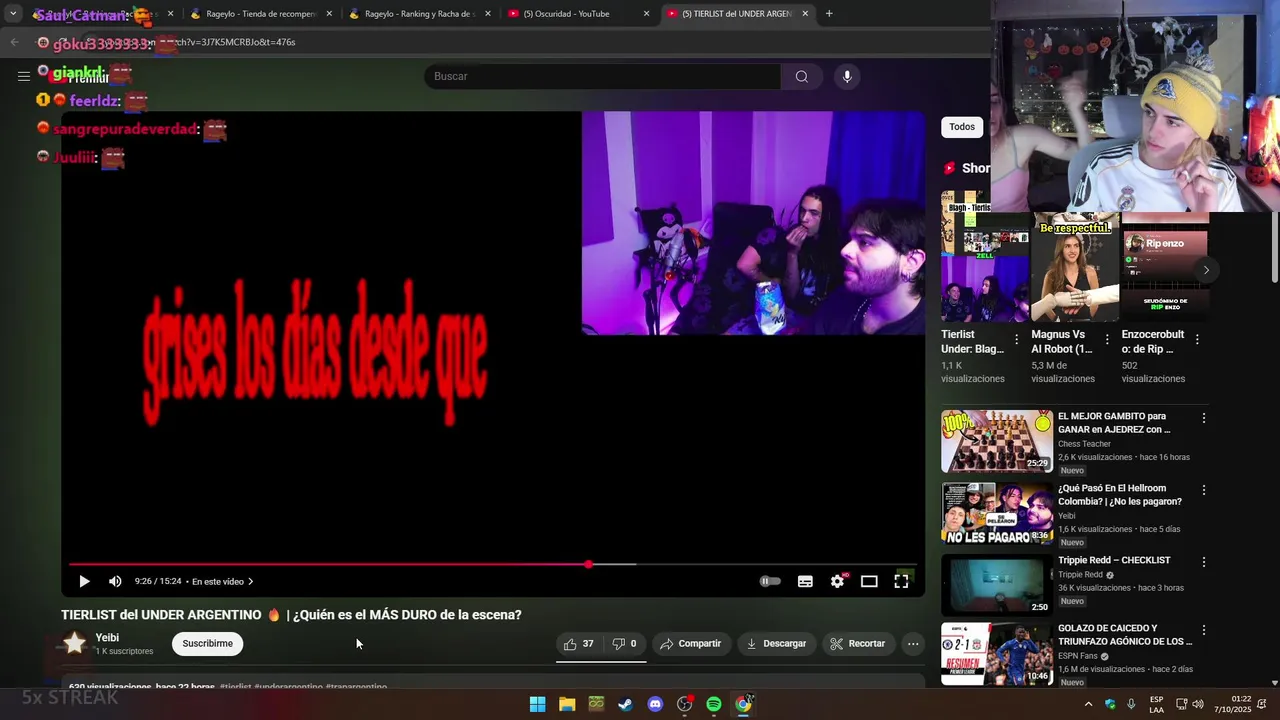Go fullscreen with the player fullscreen icon

901,581
